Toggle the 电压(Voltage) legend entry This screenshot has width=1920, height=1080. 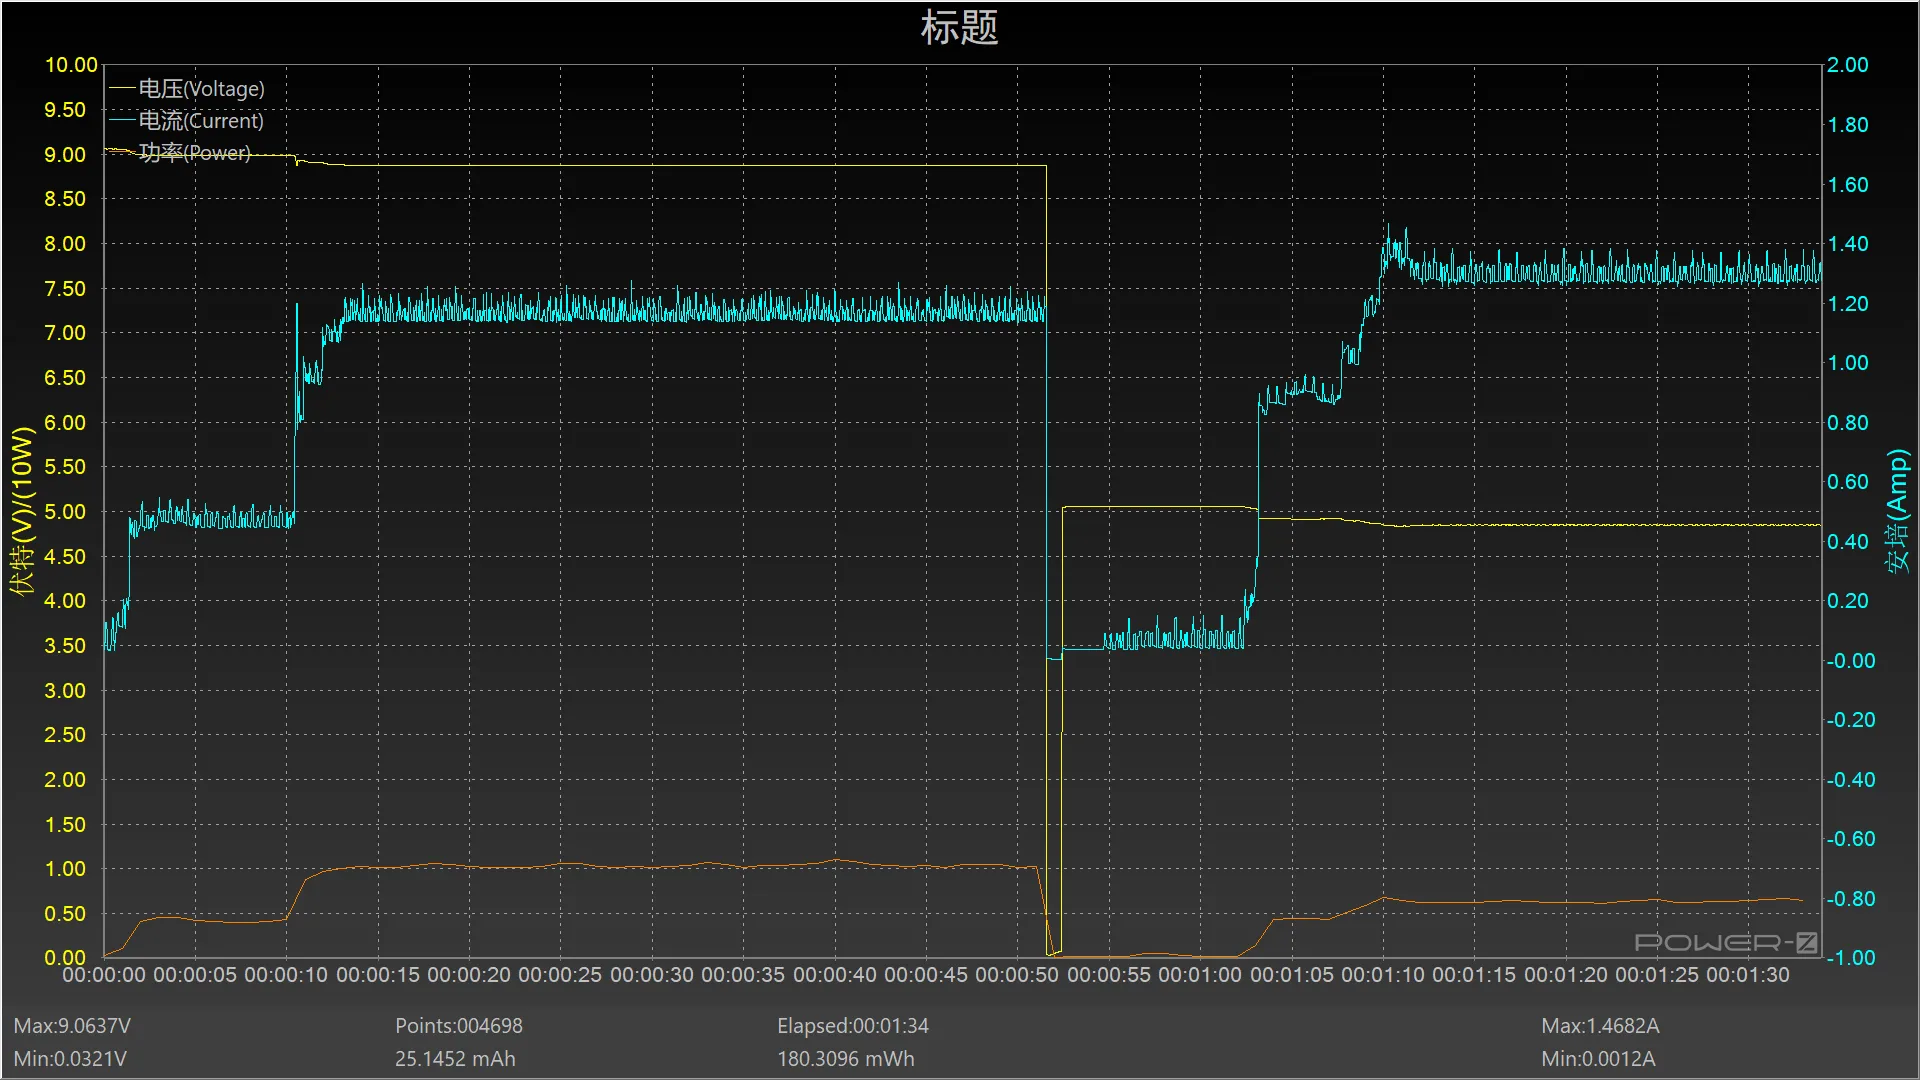click(x=201, y=89)
